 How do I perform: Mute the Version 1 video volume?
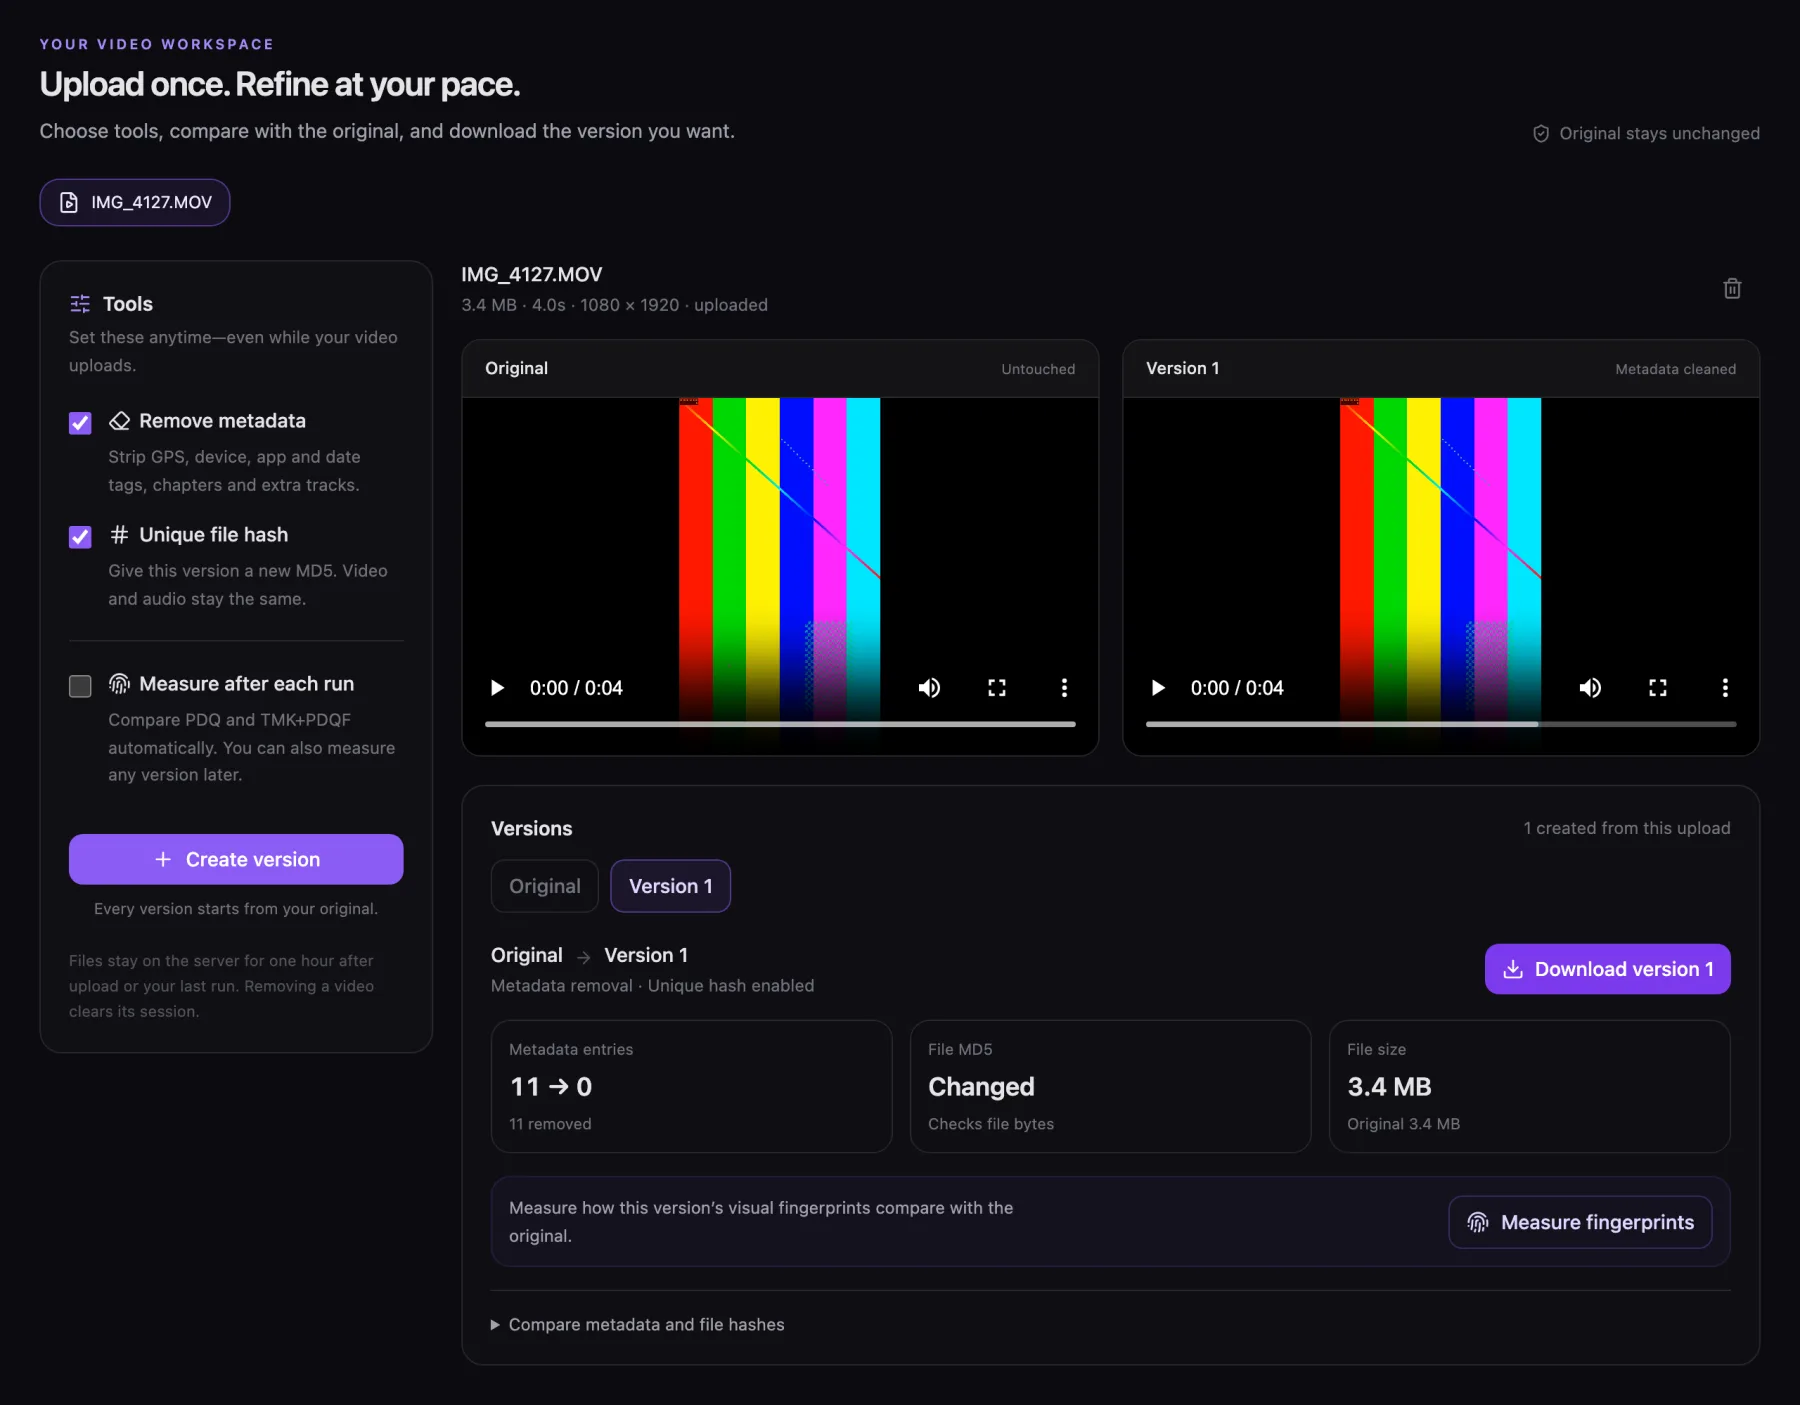click(1590, 688)
